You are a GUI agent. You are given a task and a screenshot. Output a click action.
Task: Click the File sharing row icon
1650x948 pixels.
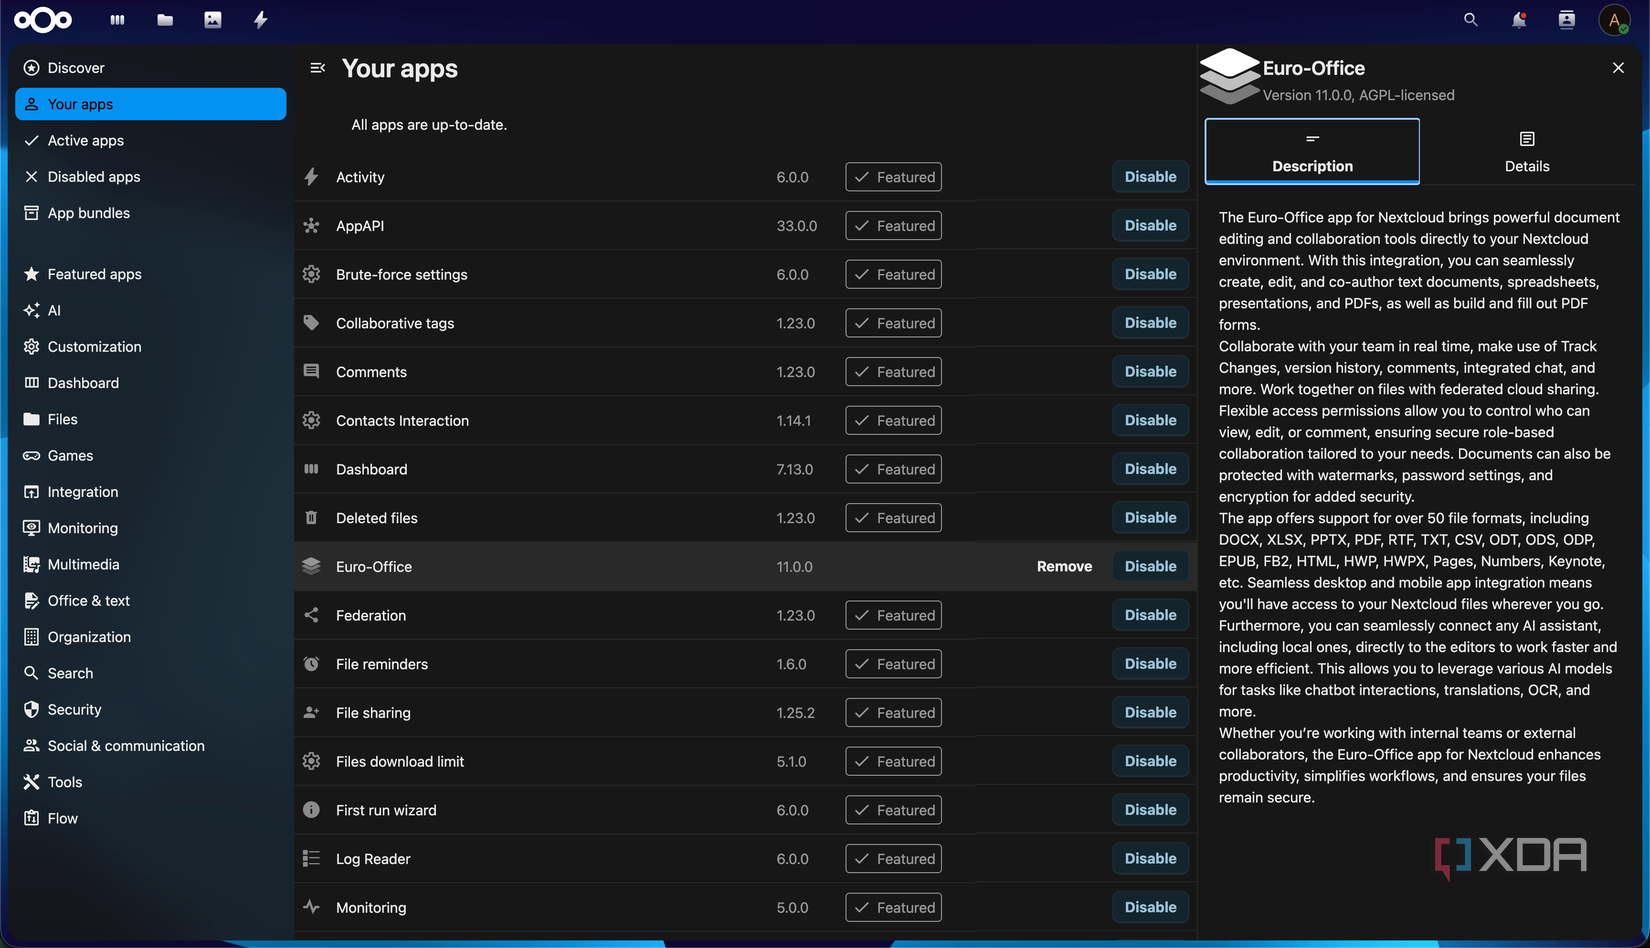pos(311,713)
